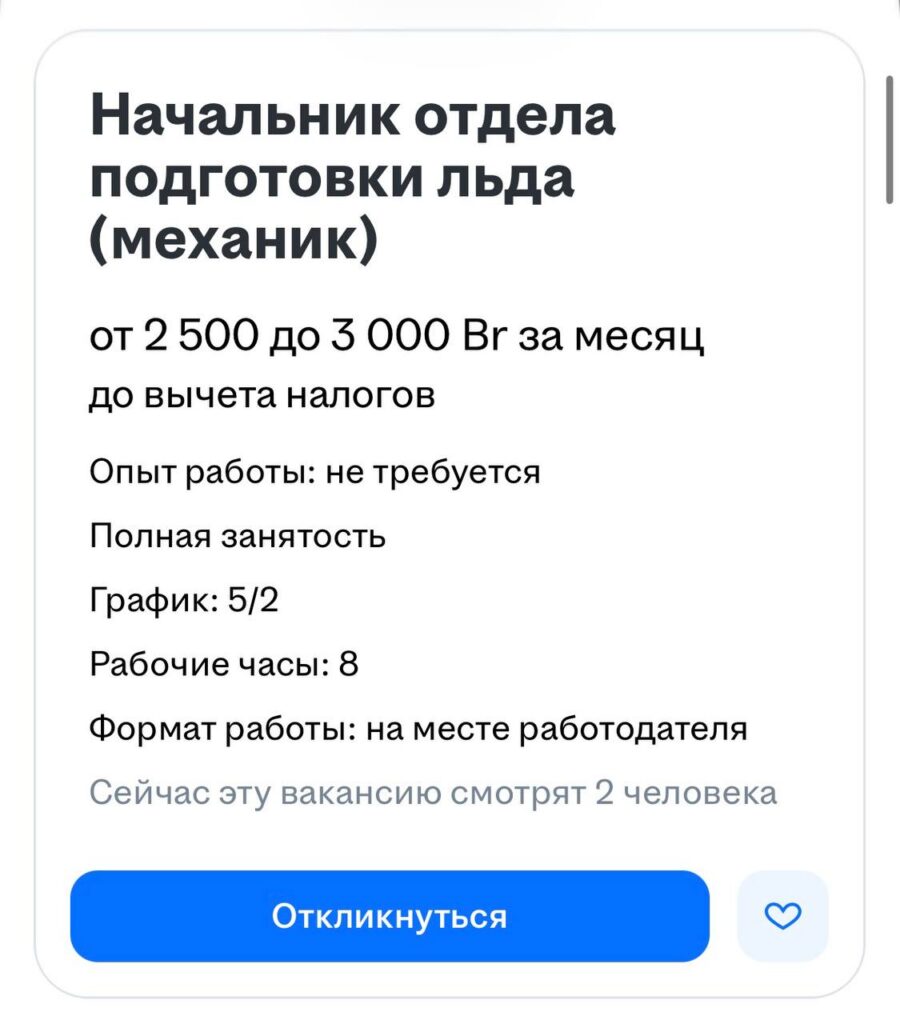
Task: Click the 'на месте работодателя' value
Action: (557, 729)
